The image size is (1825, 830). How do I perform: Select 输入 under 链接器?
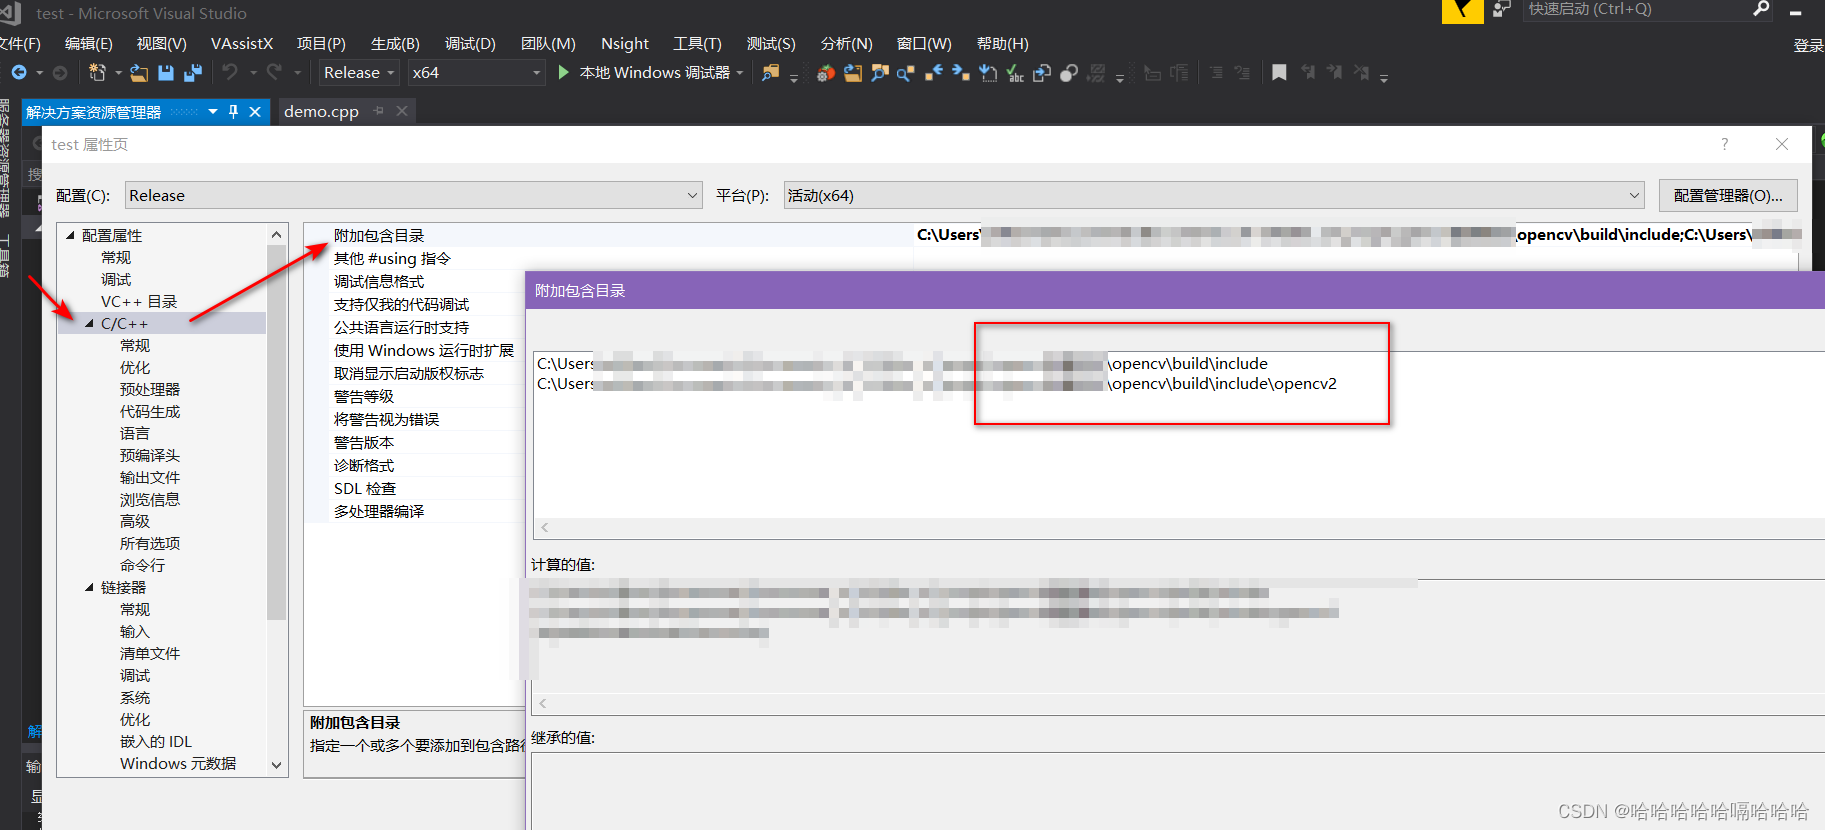[135, 631]
